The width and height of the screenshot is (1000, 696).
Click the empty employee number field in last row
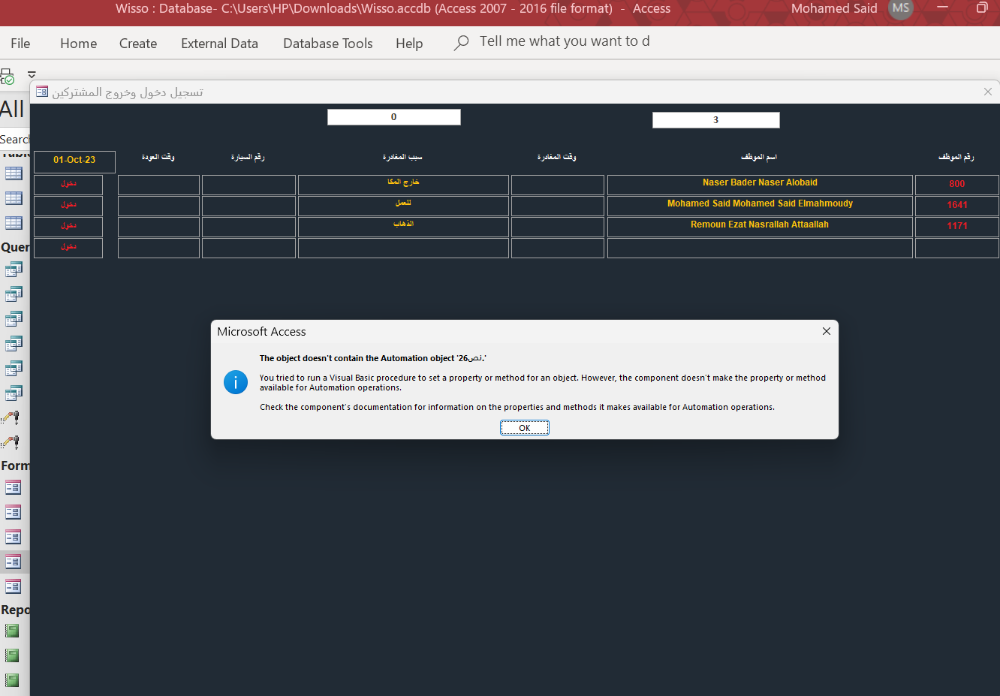[957, 248]
